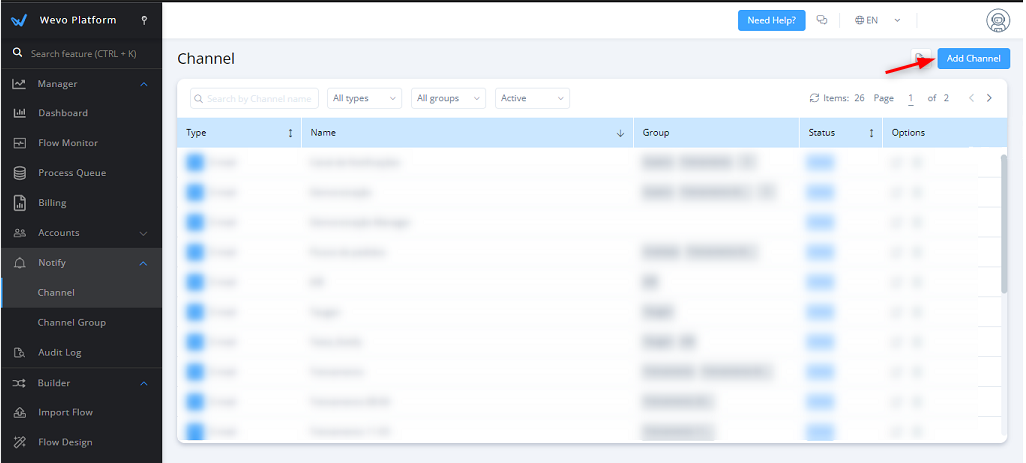Go to next page with right chevron

tap(989, 98)
